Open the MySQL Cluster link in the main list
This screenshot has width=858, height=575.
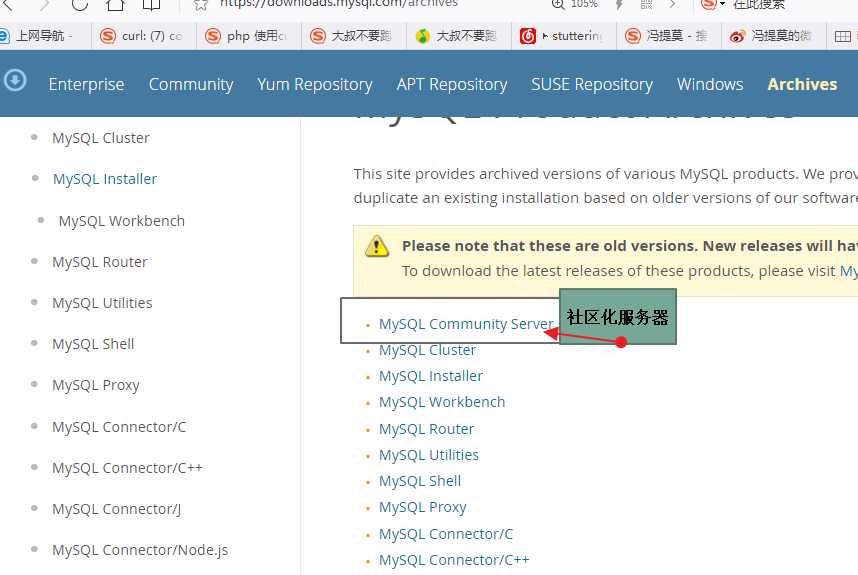pos(427,350)
